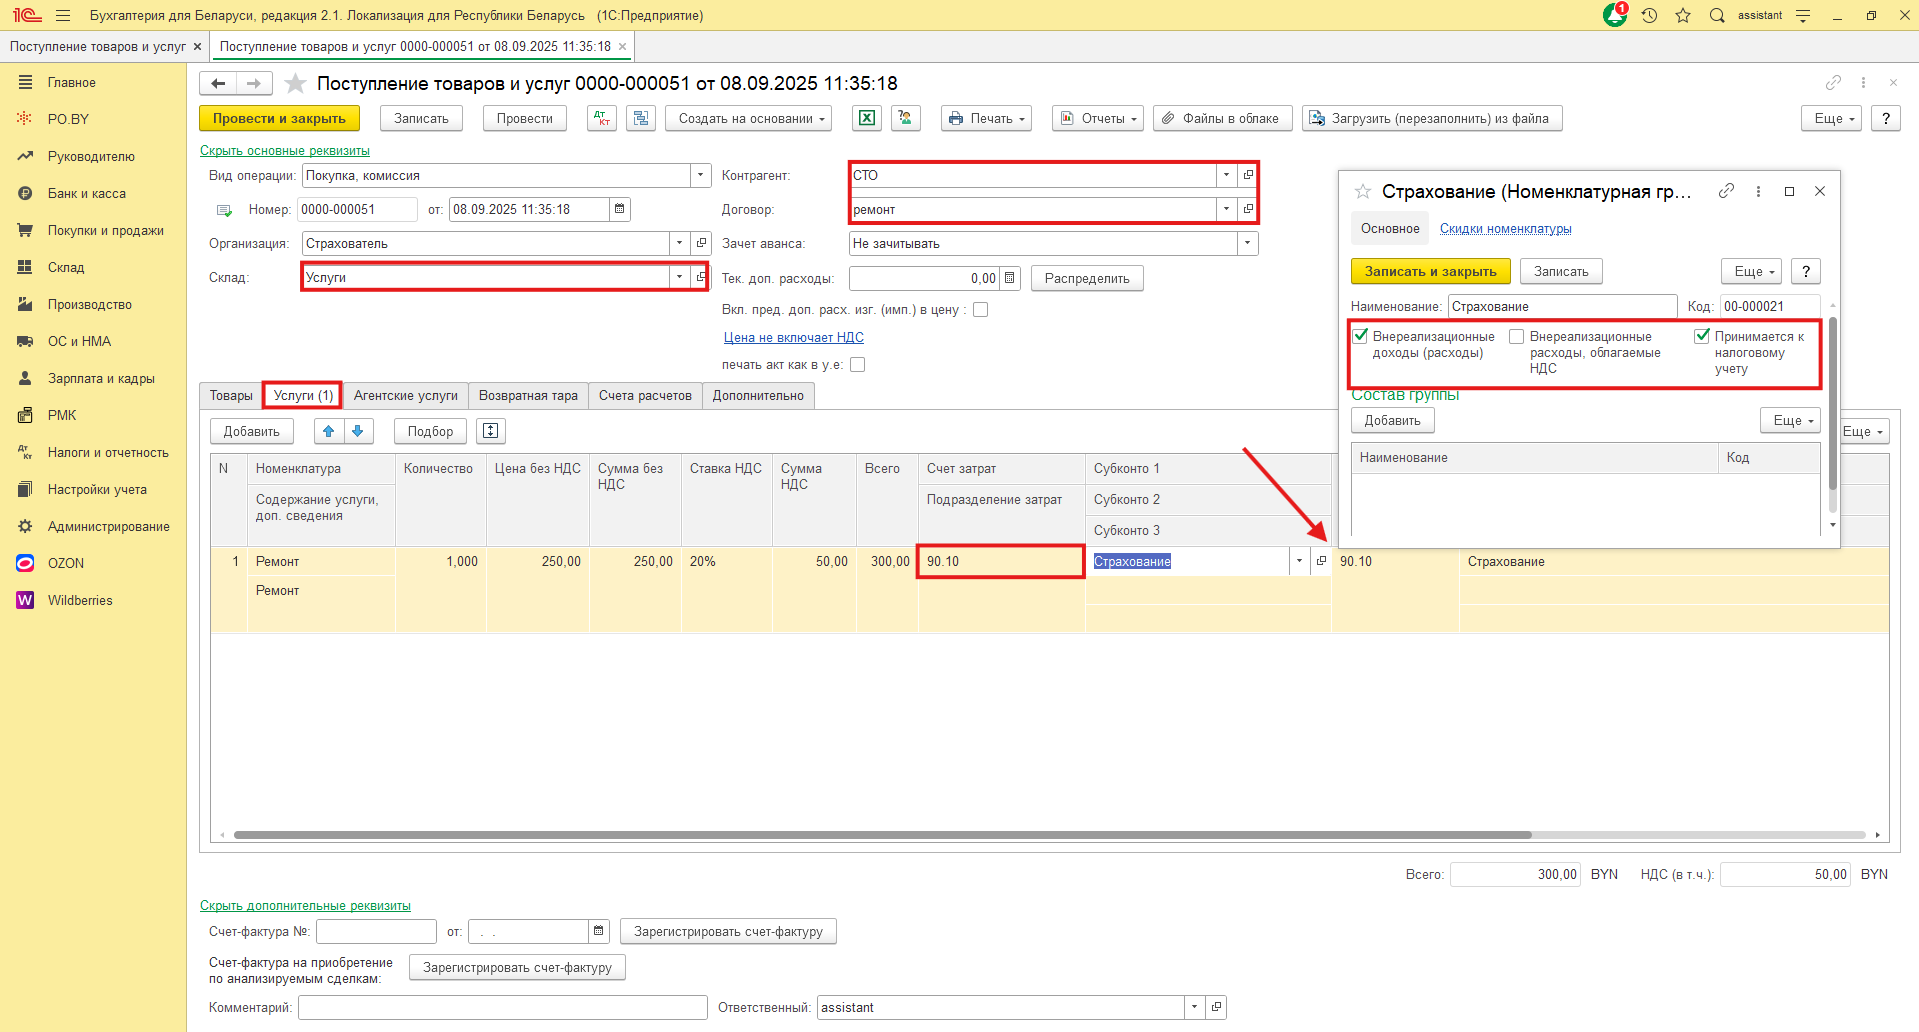This screenshot has height=1032, width=1919.
Task: Expand the Зачет аванса dropdown
Action: tap(1247, 243)
